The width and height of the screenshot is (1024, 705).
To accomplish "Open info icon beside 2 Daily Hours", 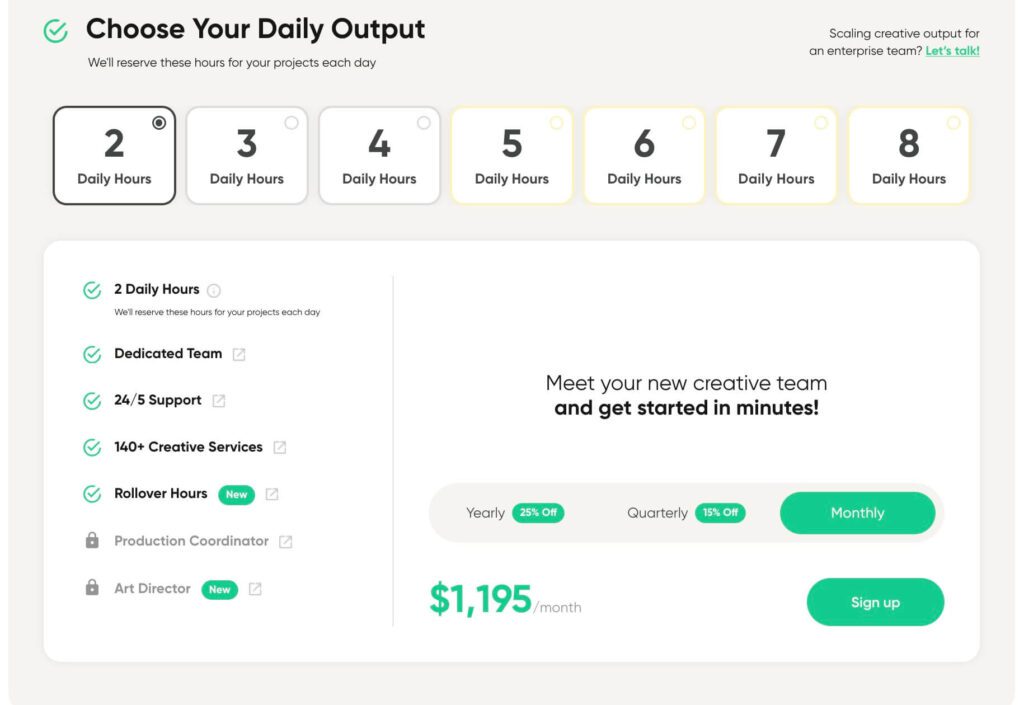I will pos(214,290).
